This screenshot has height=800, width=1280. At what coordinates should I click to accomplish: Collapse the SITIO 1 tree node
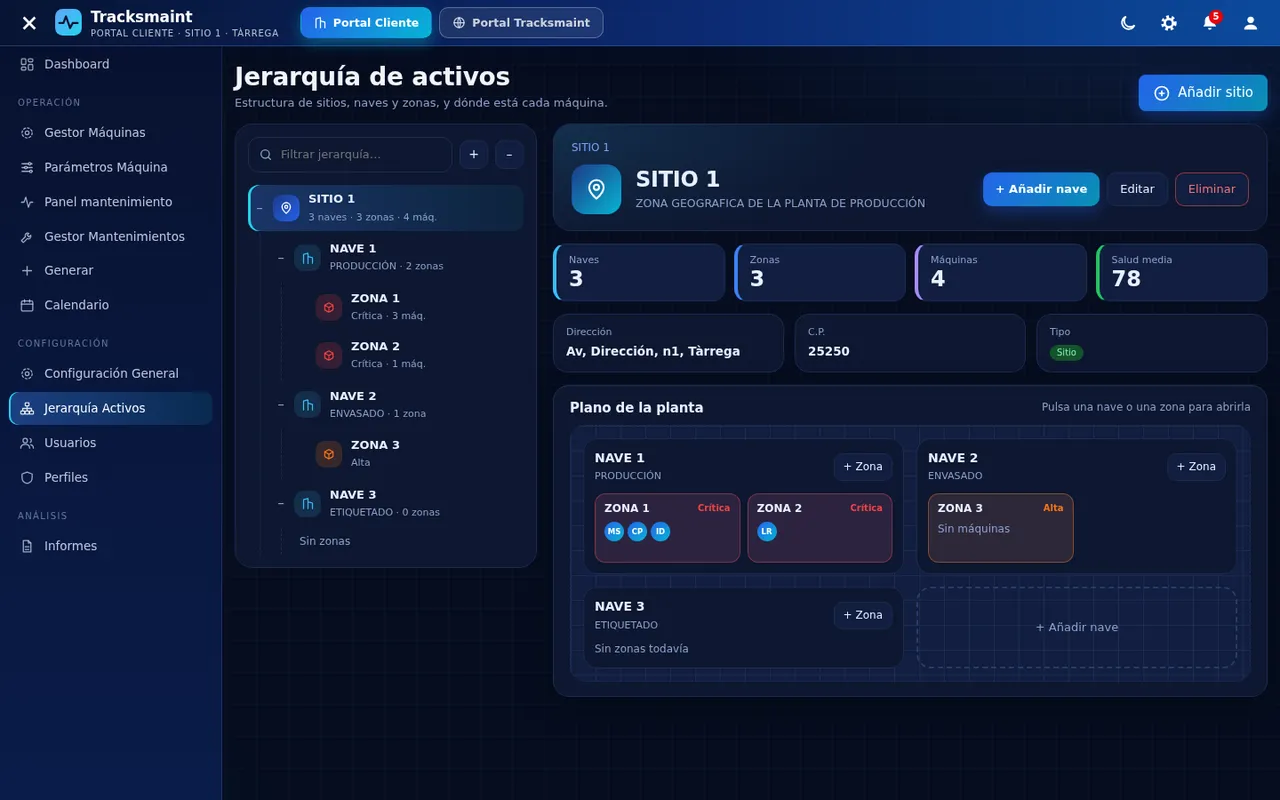click(260, 208)
